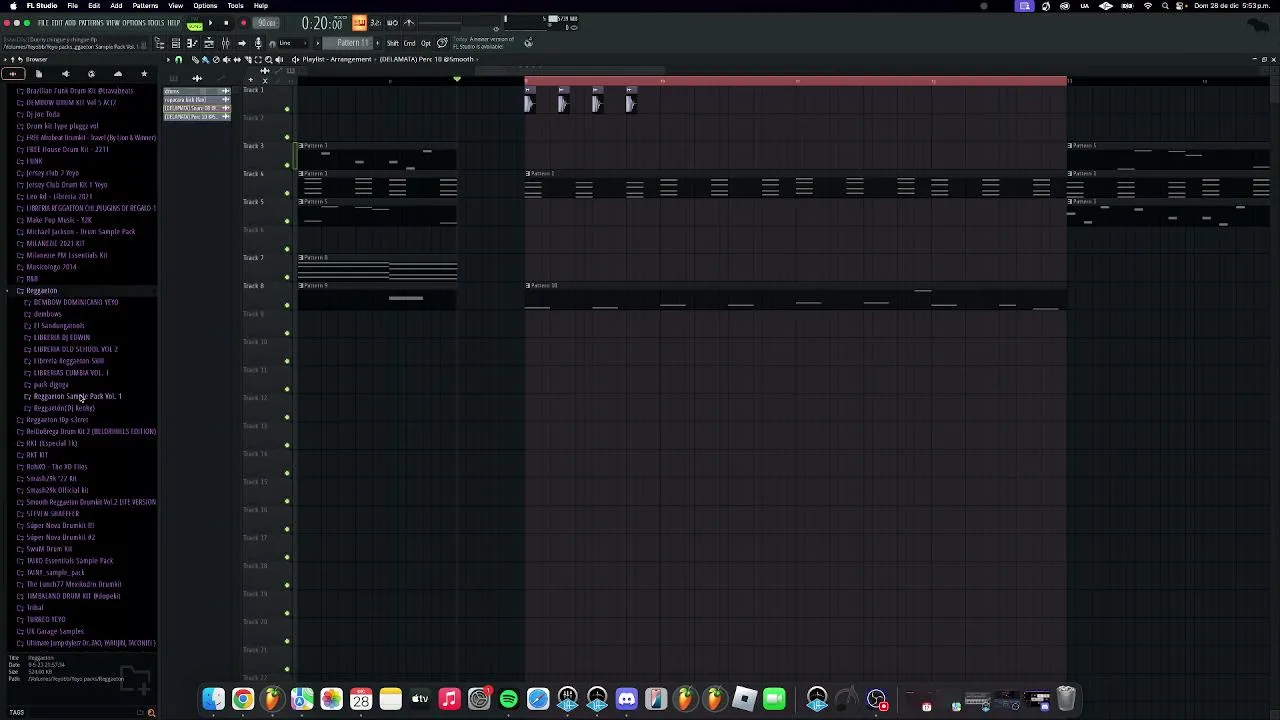Click the Cmd shortcut button in the toolbar

pos(409,43)
